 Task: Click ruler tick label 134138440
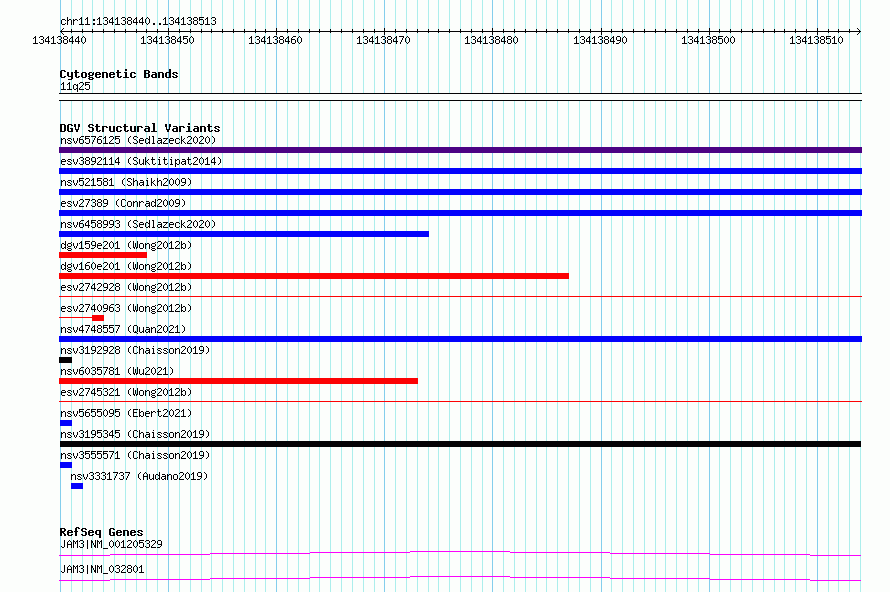(59, 40)
